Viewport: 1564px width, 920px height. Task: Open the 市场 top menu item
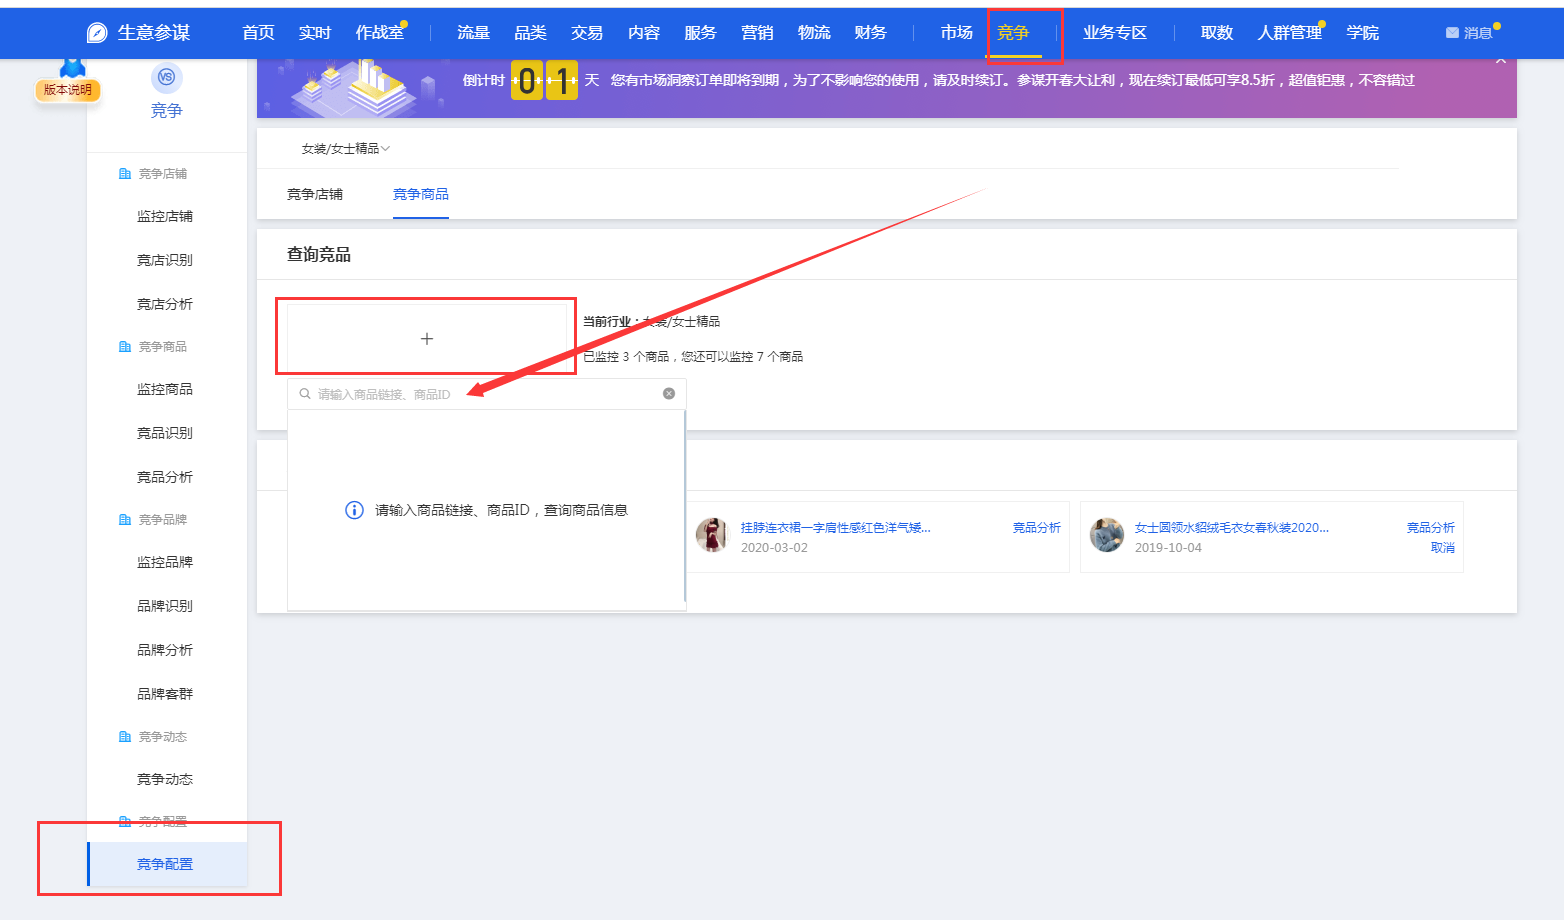click(956, 33)
